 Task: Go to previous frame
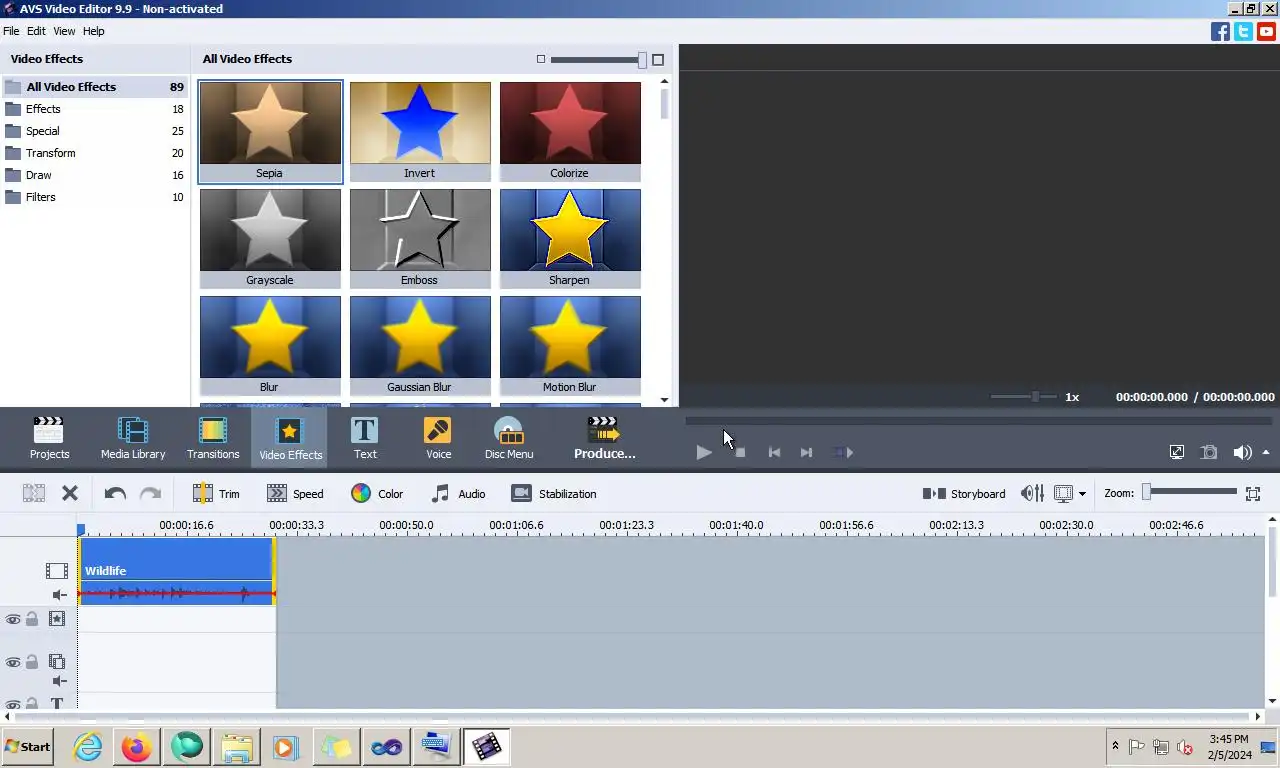click(774, 452)
